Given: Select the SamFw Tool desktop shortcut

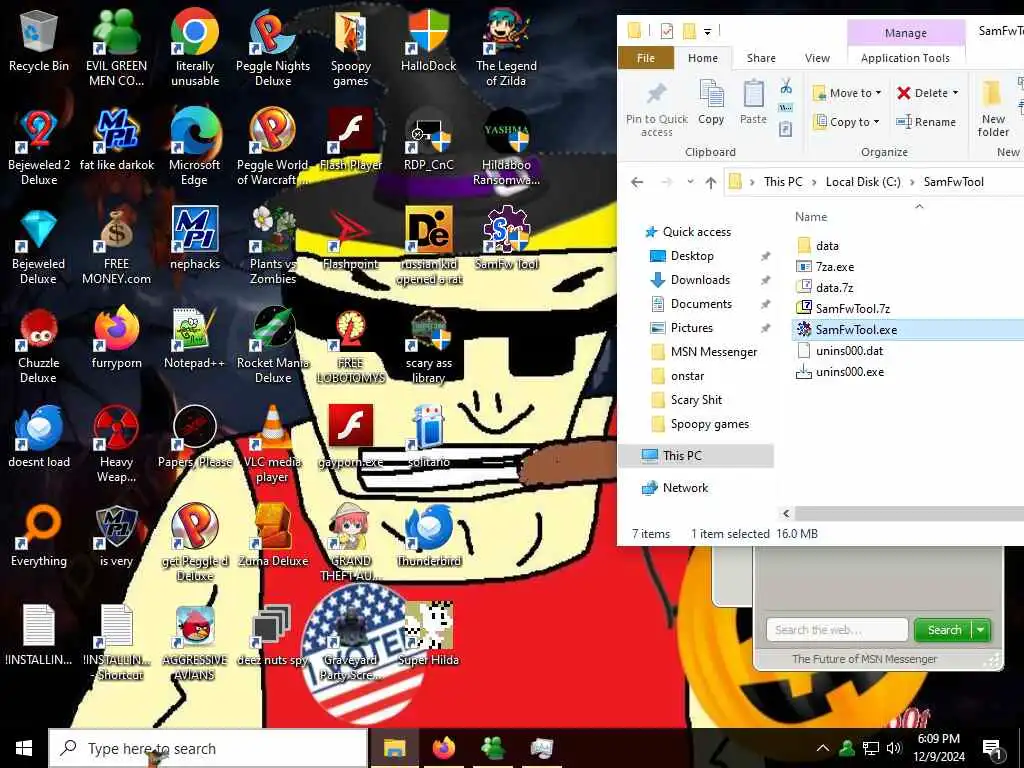Looking at the screenshot, I should (506, 240).
